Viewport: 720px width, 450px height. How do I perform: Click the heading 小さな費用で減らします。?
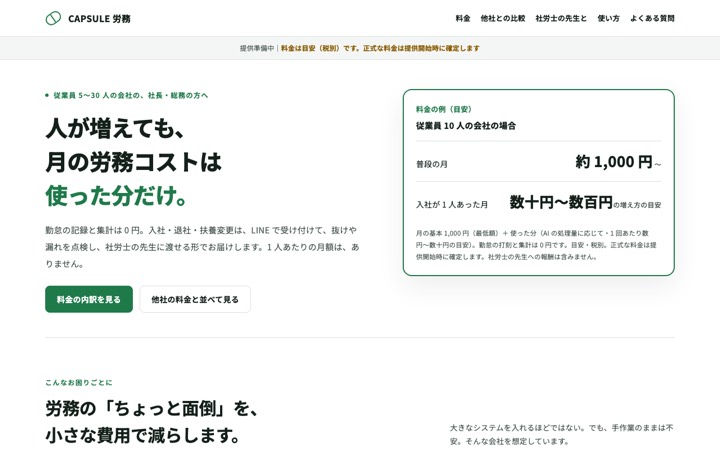pyautogui.click(x=142, y=435)
